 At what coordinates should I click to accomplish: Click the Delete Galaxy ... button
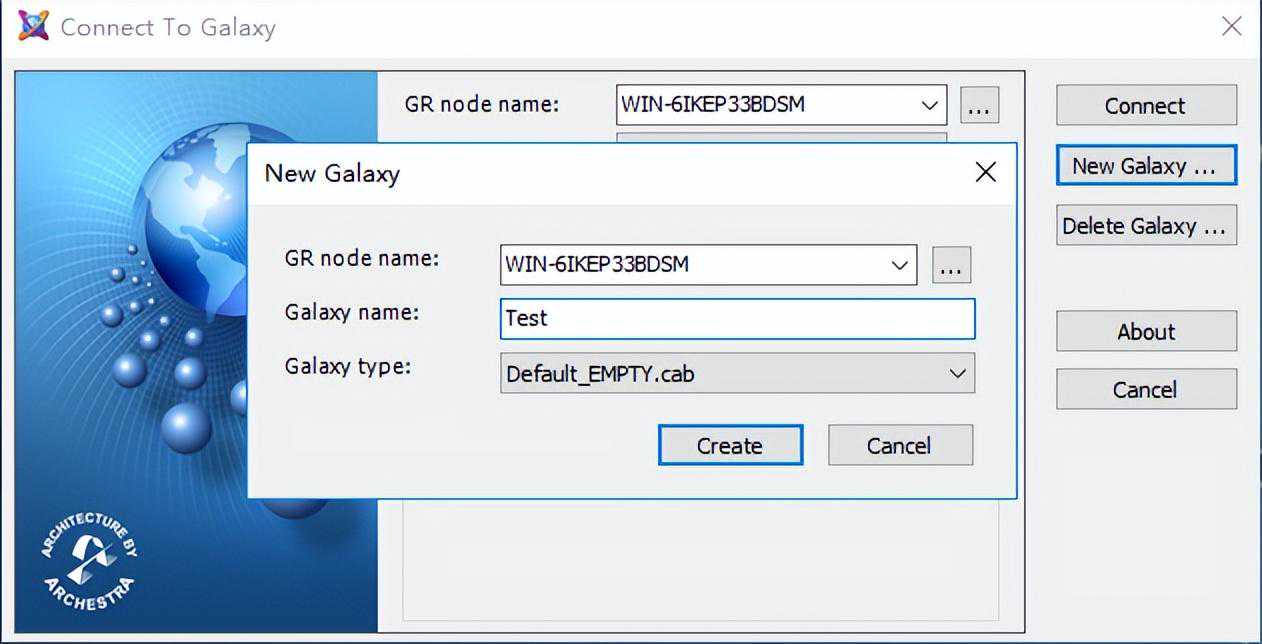[x=1146, y=226]
